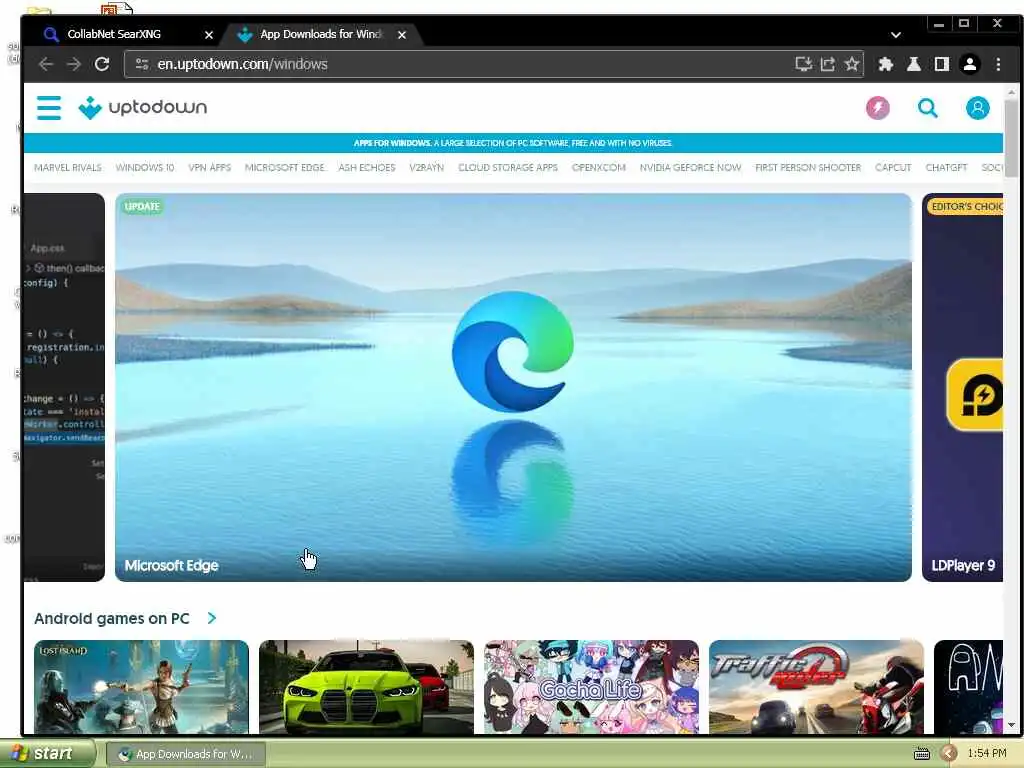Reload the page with the refresh icon
Image resolution: width=1024 pixels, height=768 pixels.
point(102,64)
